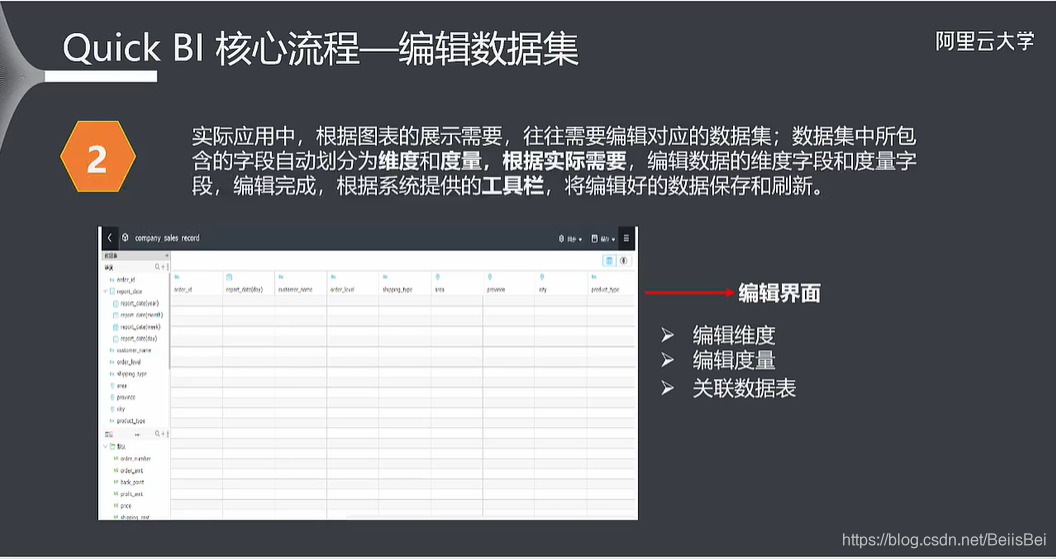The image size is (1056, 559).
Task: Select order_level in the dimension tree
Action: (129, 362)
